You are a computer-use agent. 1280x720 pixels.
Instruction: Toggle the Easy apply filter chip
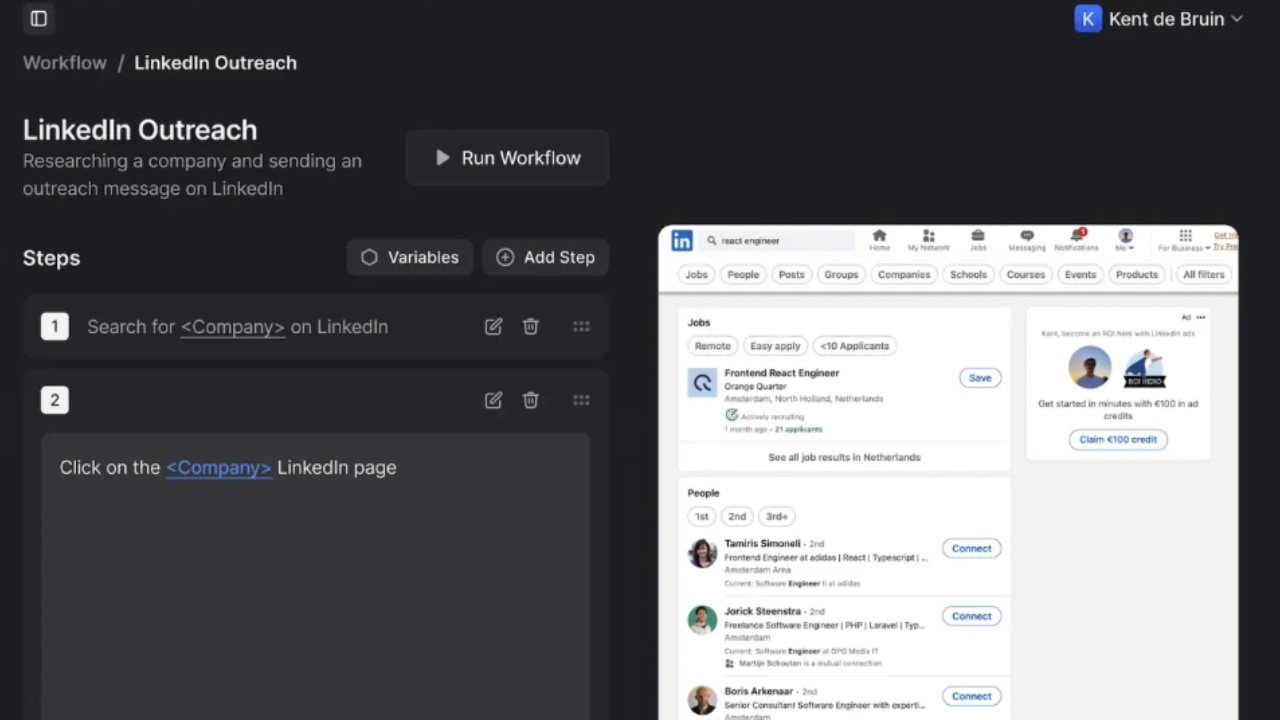click(775, 346)
